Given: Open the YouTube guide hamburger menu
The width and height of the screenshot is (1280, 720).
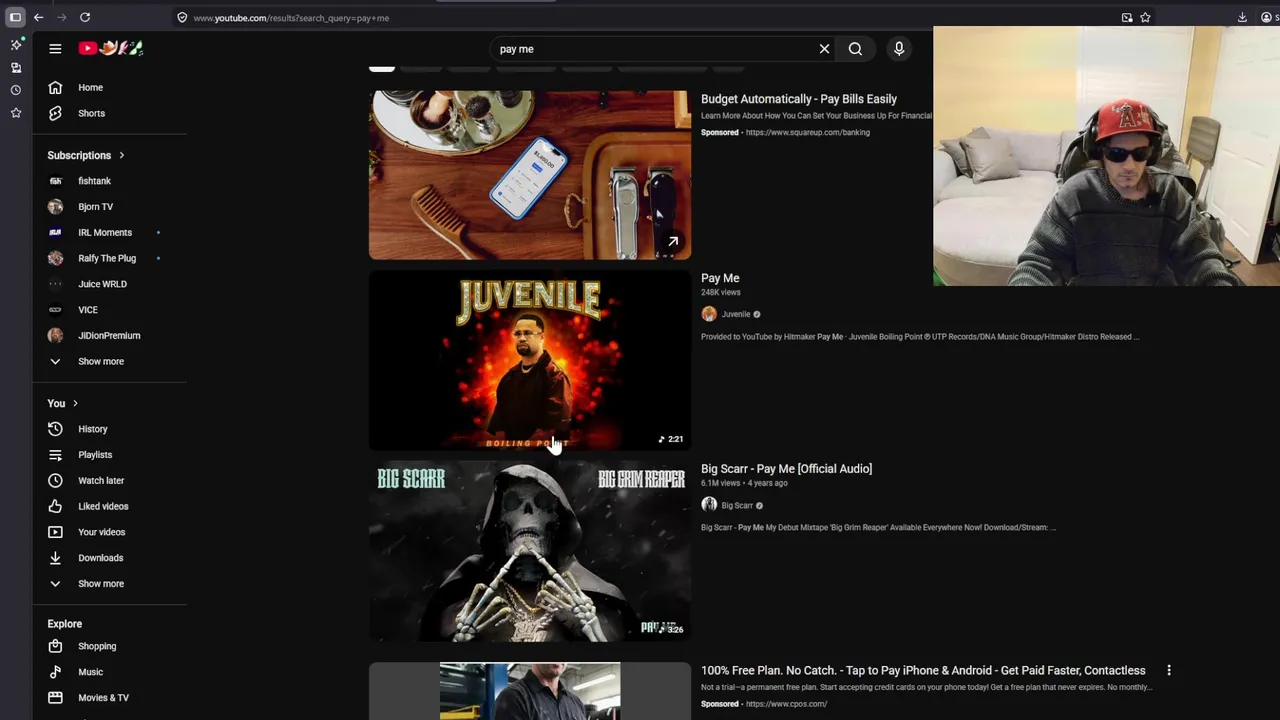Looking at the screenshot, I should (55, 48).
